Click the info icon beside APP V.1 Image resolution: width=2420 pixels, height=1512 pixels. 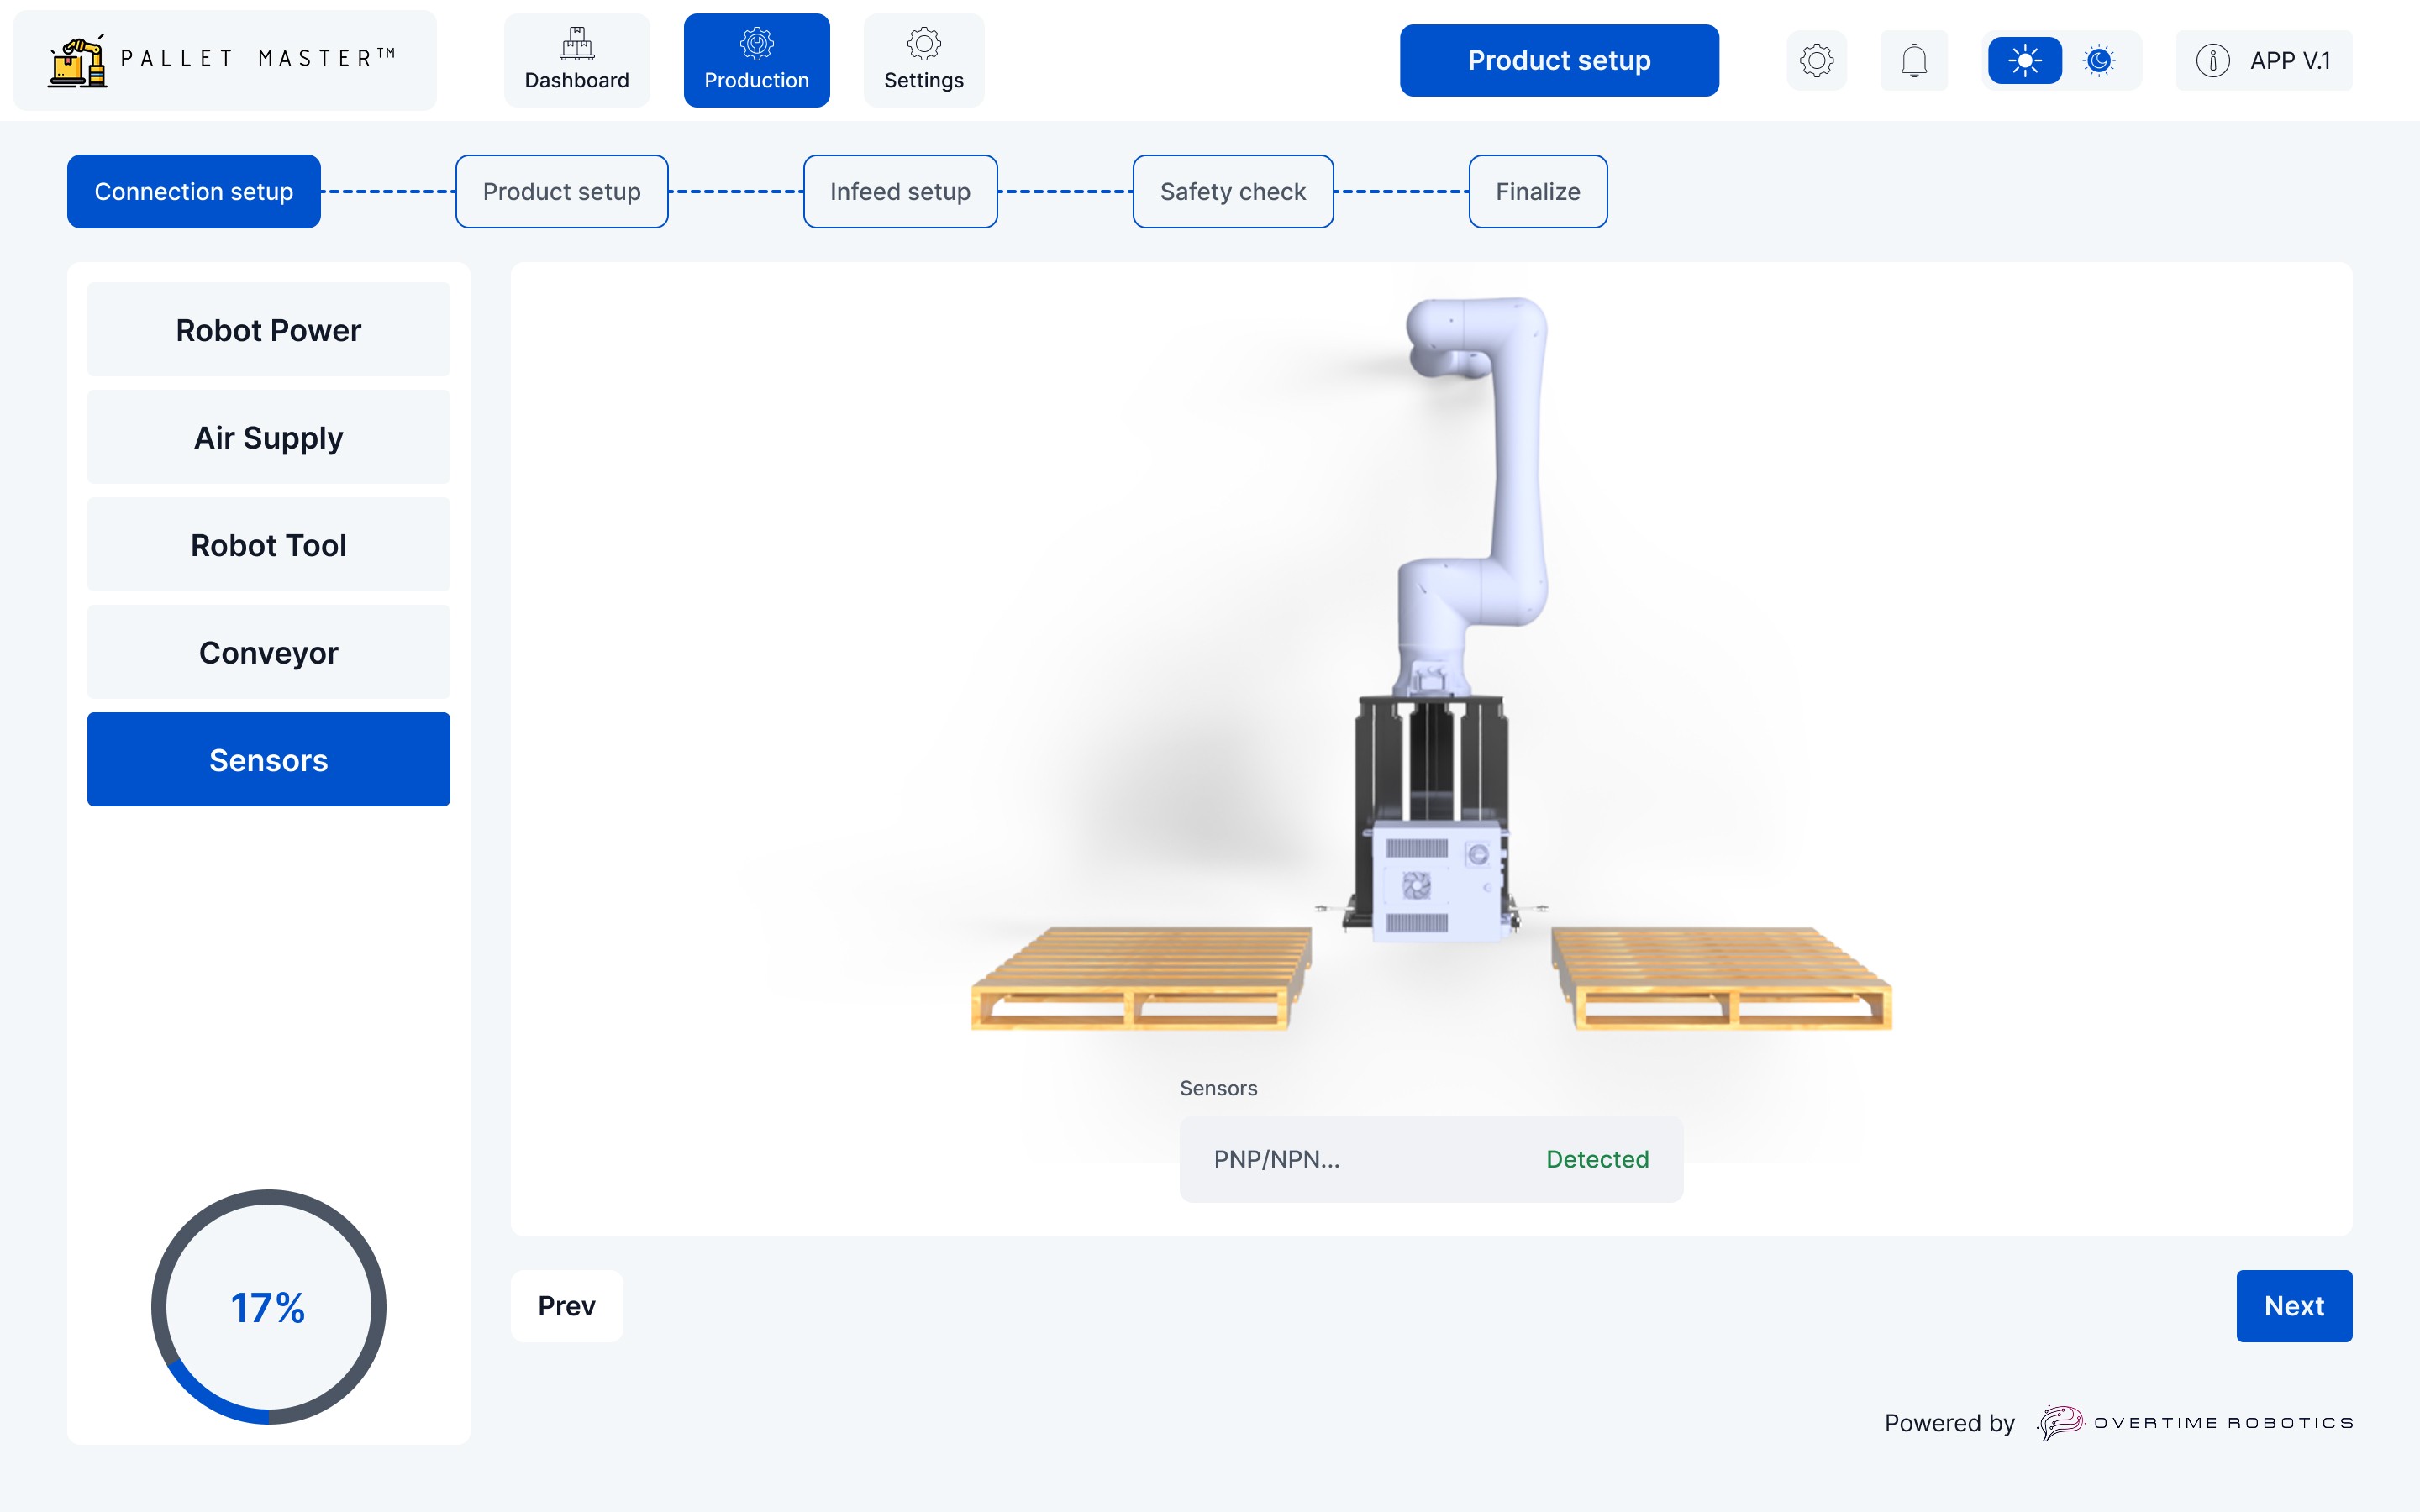(2212, 61)
